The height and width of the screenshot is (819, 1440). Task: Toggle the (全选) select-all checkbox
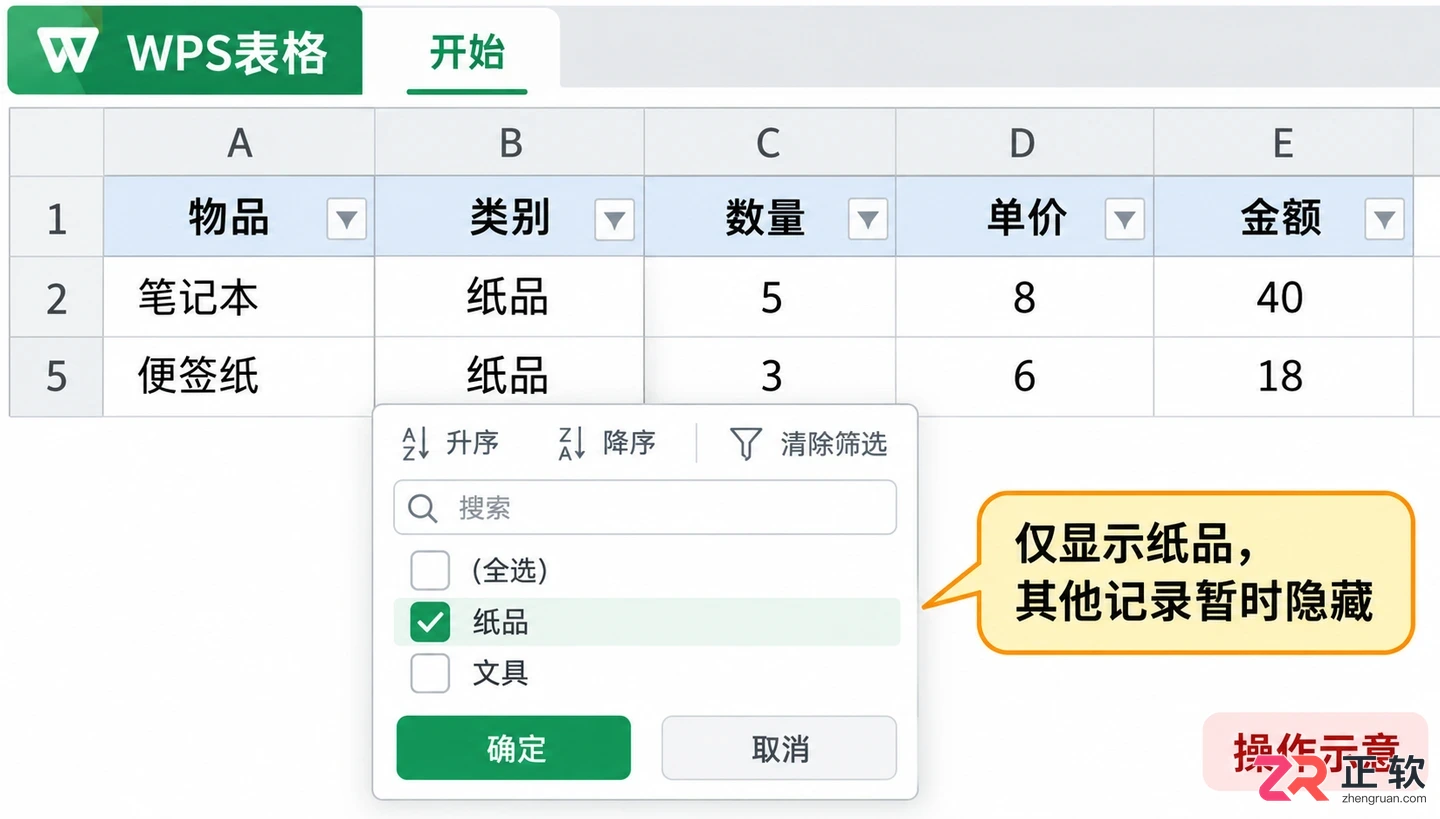430,571
